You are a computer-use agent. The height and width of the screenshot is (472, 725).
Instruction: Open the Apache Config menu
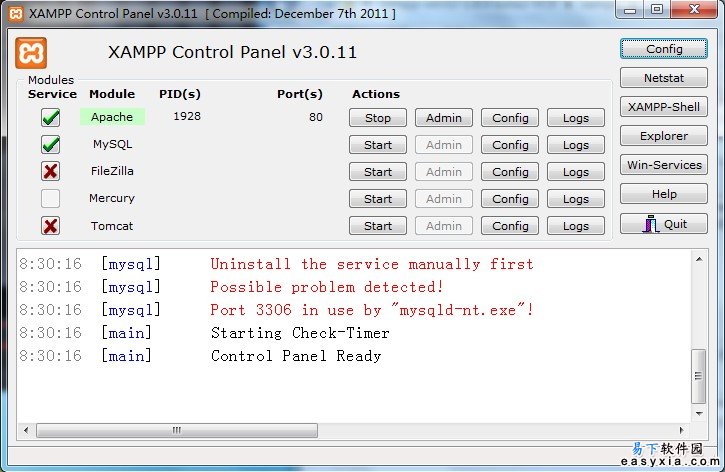510,118
